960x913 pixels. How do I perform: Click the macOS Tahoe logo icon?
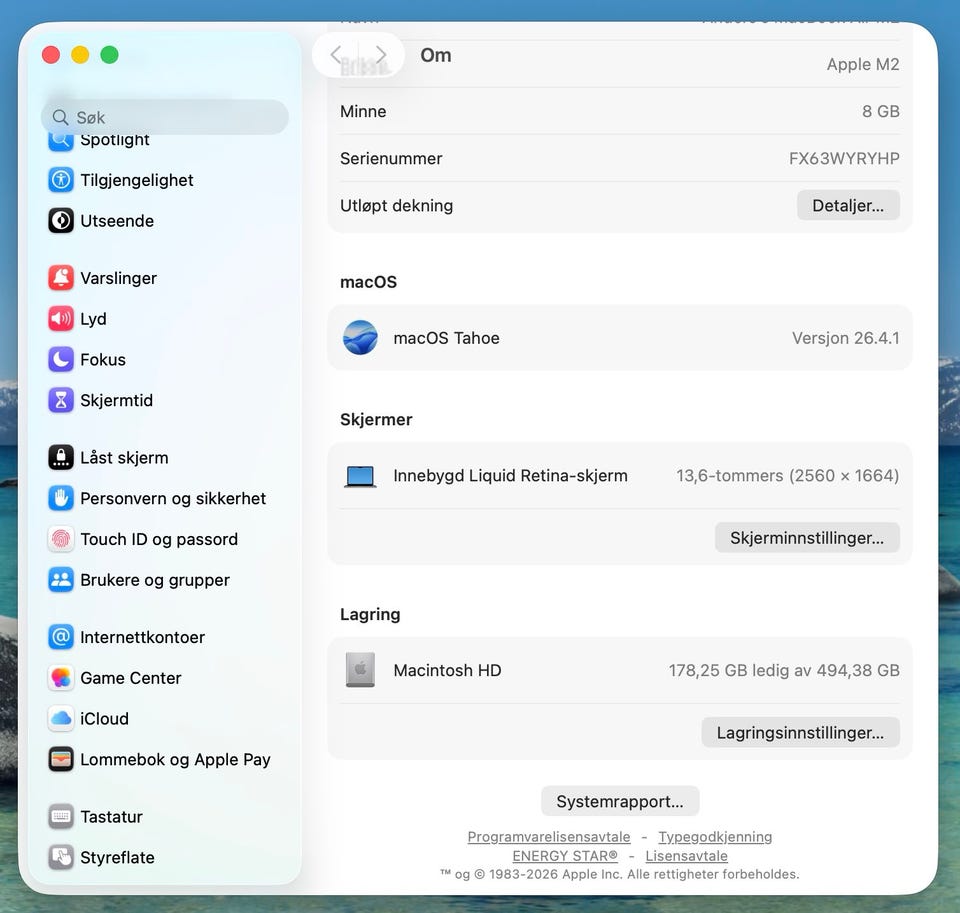(360, 337)
